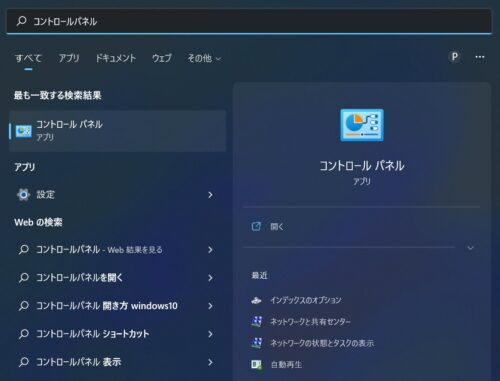Expand the コントロールパネルを開く chevron

point(210,278)
